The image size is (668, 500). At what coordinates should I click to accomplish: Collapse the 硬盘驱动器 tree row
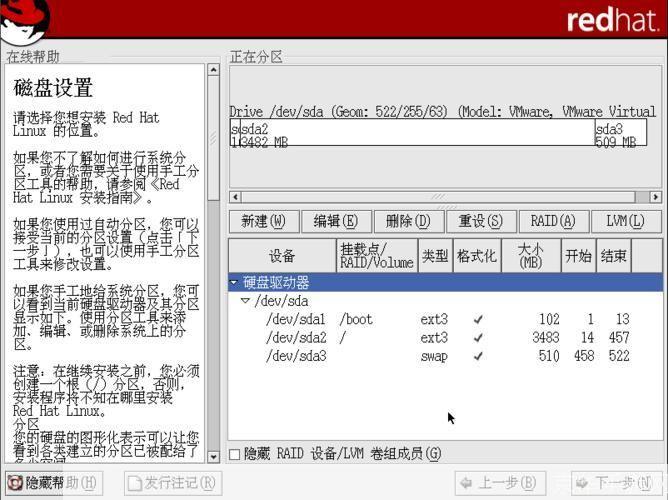(x=234, y=282)
